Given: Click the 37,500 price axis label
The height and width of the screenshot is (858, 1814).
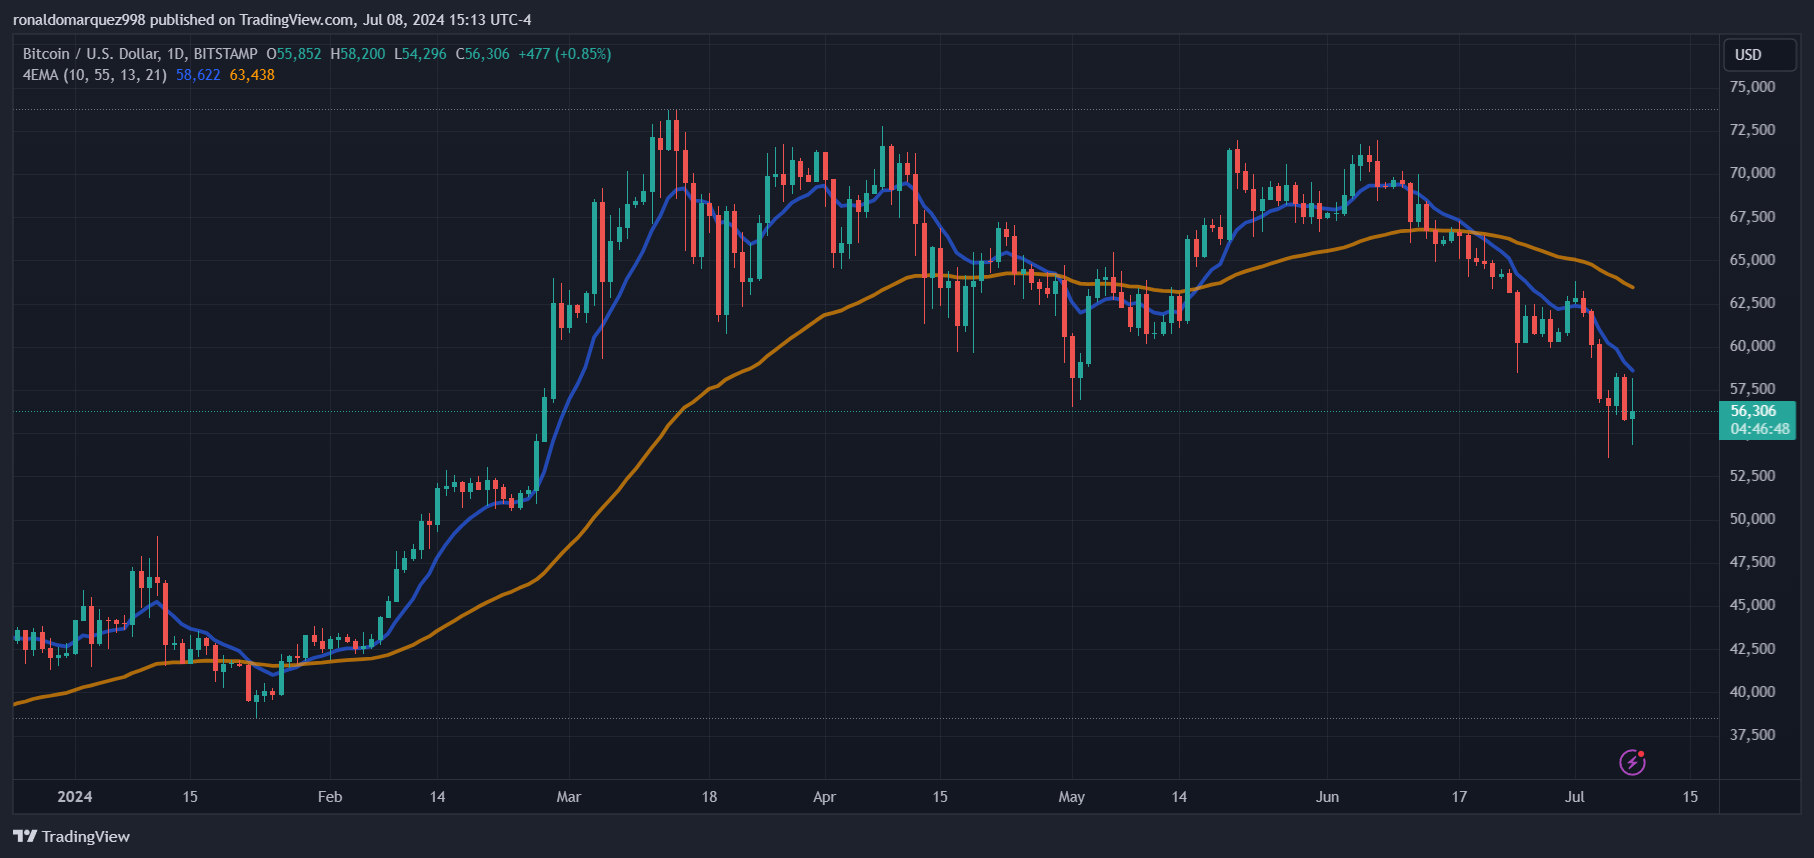Looking at the screenshot, I should (x=1753, y=735).
